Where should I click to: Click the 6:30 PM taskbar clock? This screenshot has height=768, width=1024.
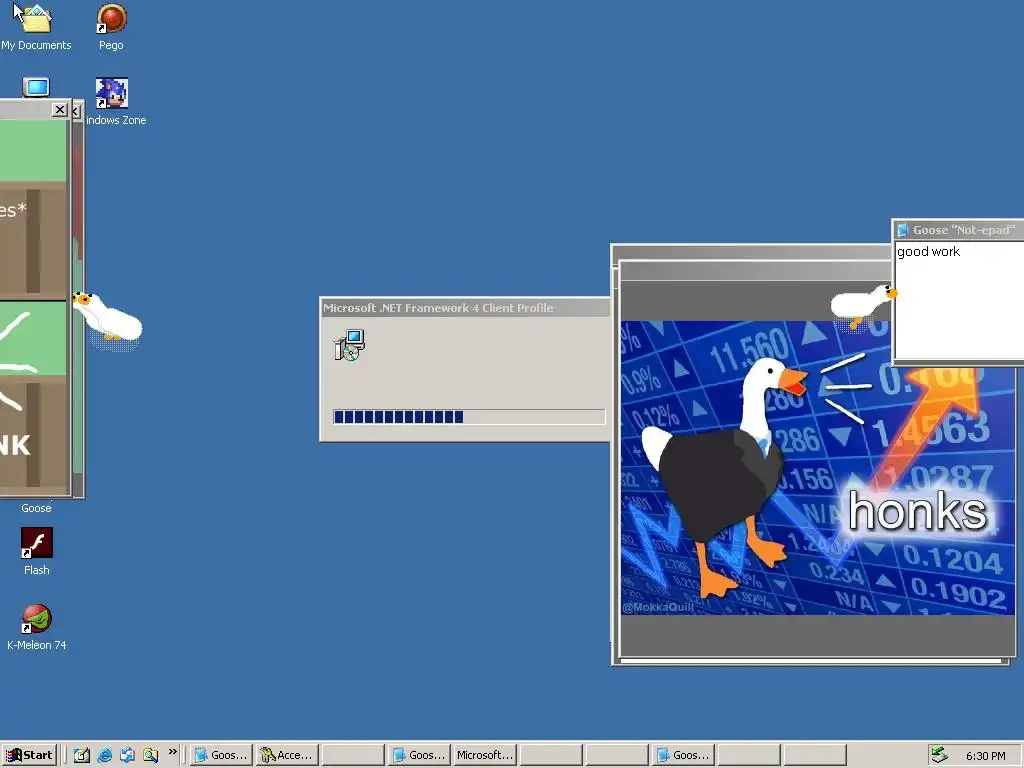(x=985, y=756)
